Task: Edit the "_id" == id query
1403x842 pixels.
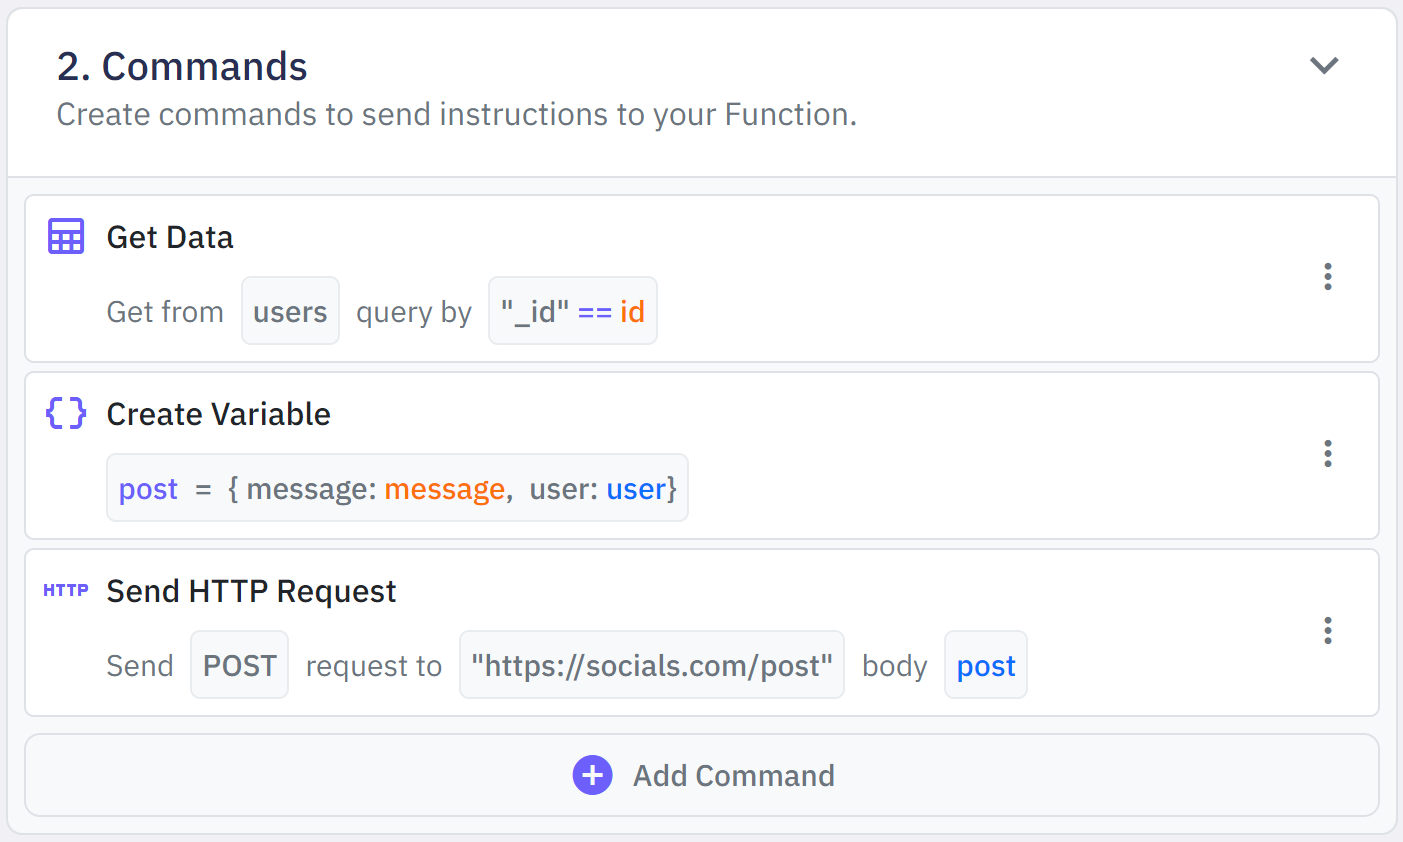Action: point(572,311)
